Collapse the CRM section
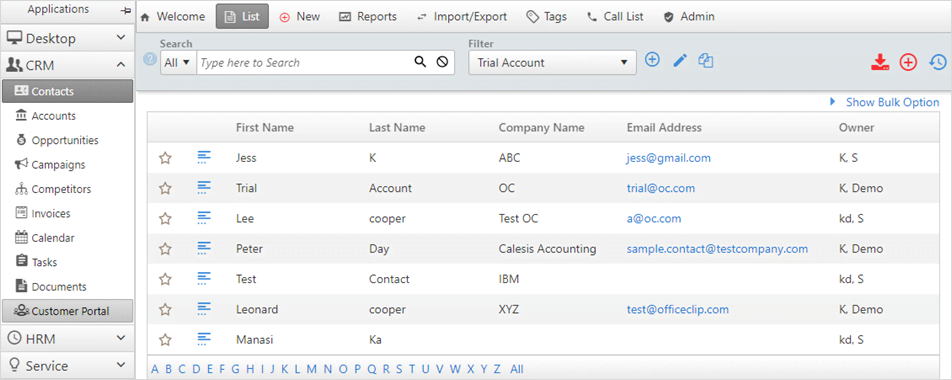 point(67,65)
